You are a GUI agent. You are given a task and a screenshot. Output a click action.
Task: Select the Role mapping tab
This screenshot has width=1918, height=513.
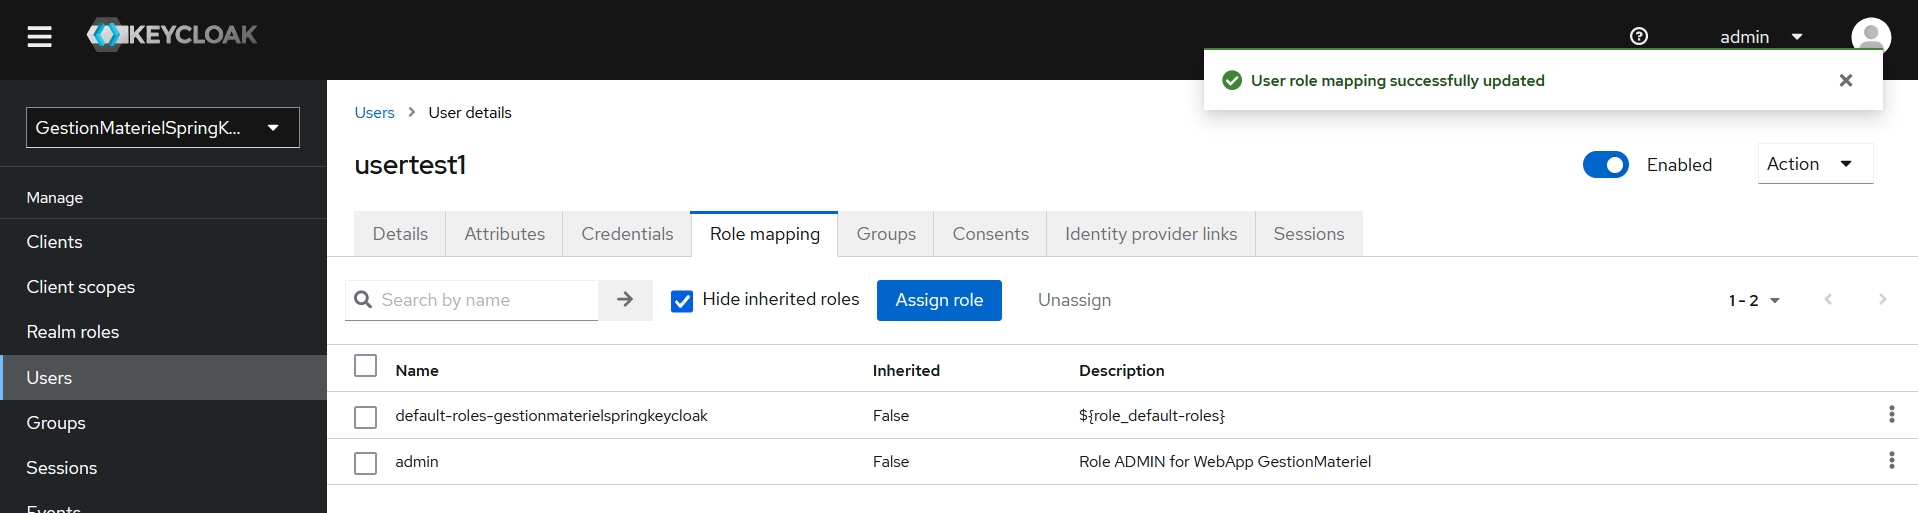coord(765,234)
